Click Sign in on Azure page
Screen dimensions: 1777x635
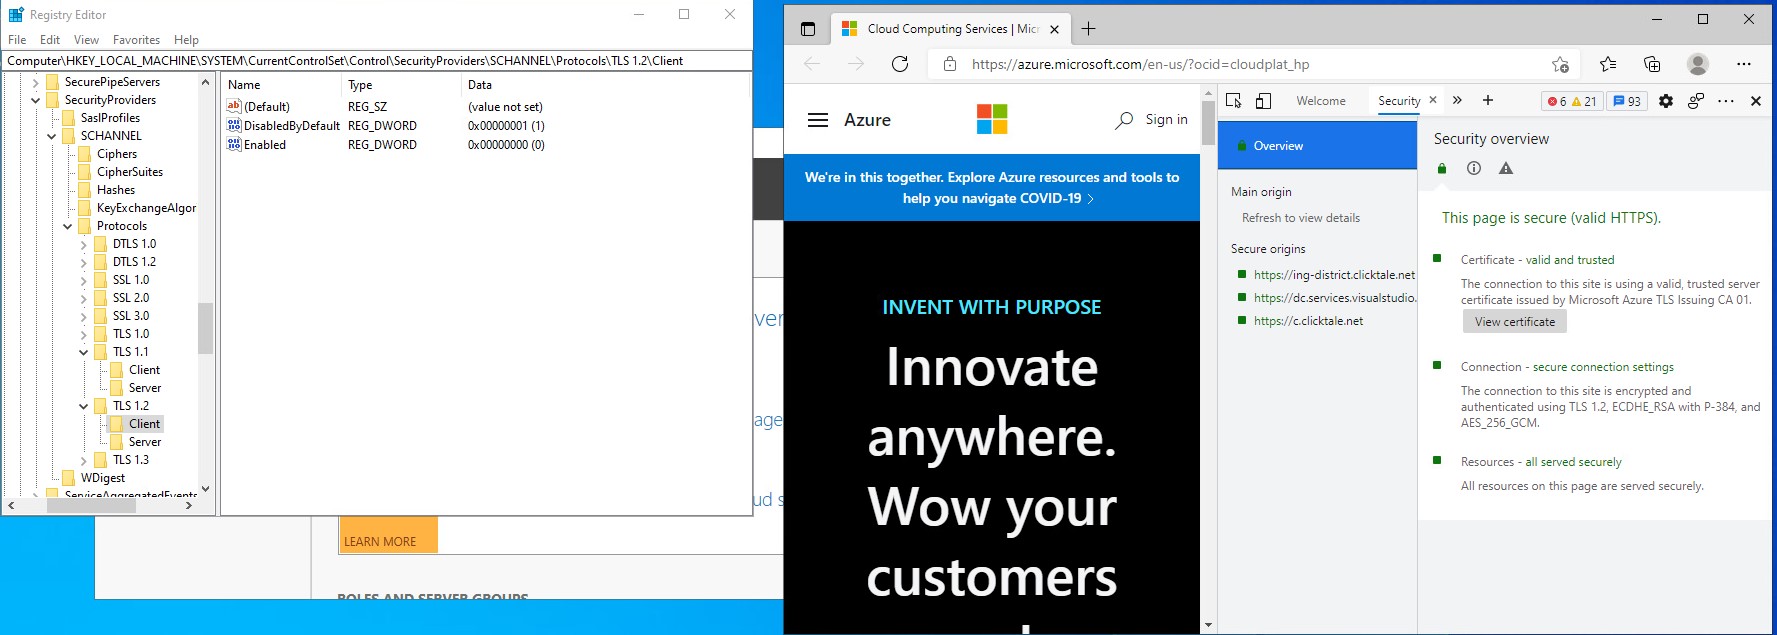click(1167, 119)
